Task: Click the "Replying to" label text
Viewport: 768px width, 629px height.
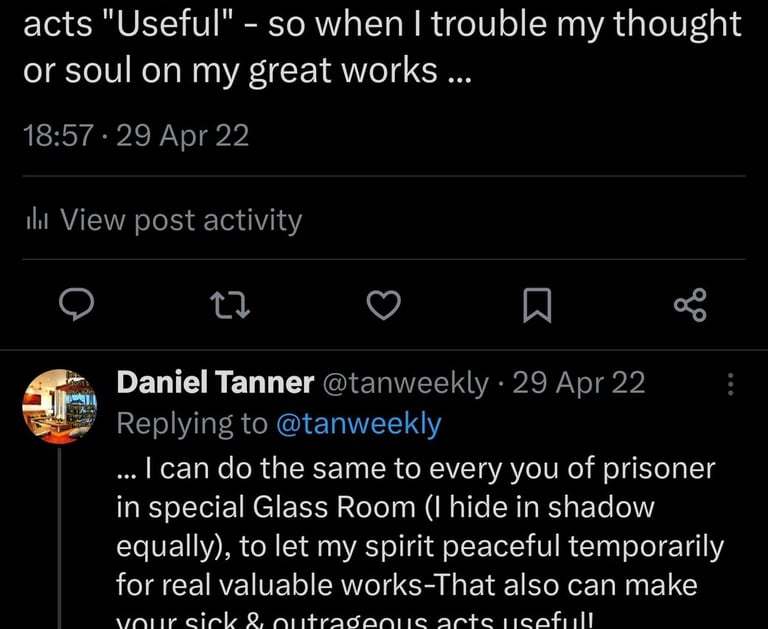Action: coord(192,424)
